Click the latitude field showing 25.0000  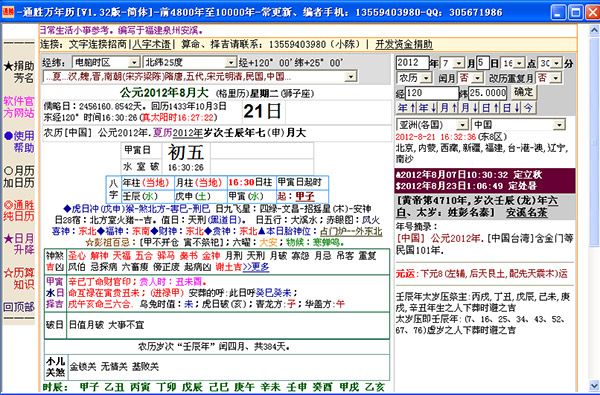(x=488, y=93)
